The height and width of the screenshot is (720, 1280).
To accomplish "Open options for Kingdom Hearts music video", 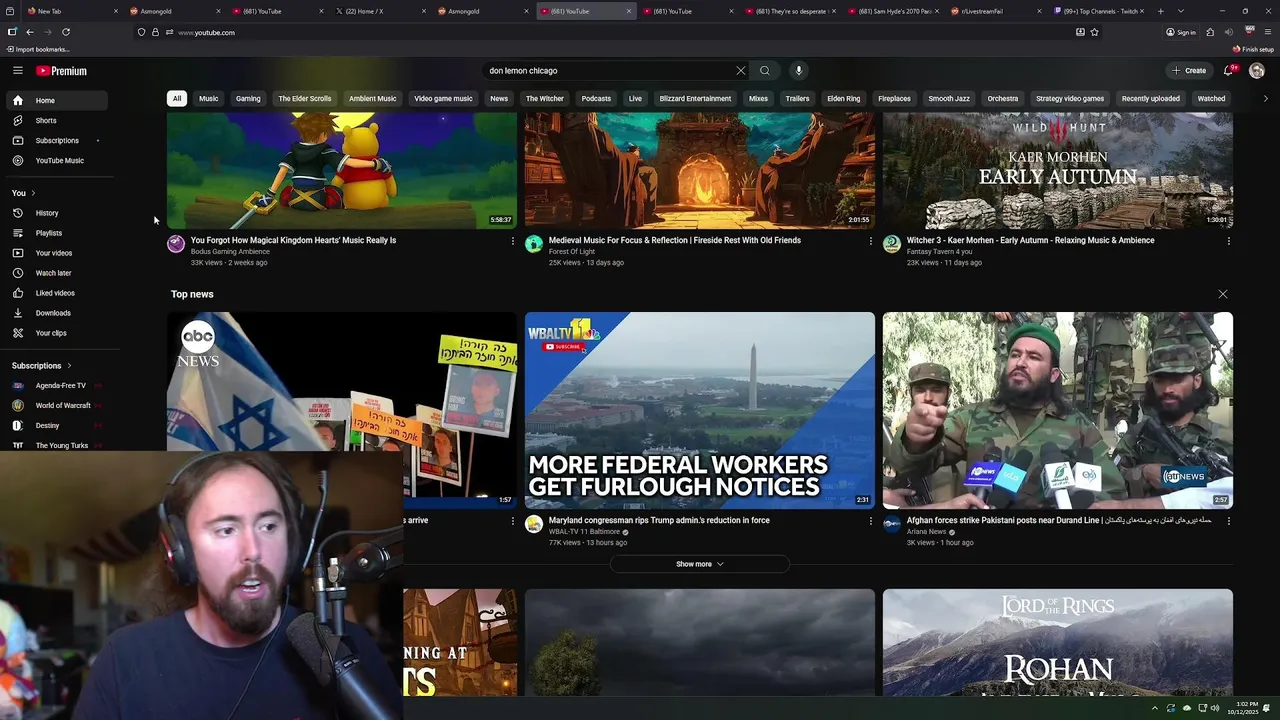I will click(513, 241).
